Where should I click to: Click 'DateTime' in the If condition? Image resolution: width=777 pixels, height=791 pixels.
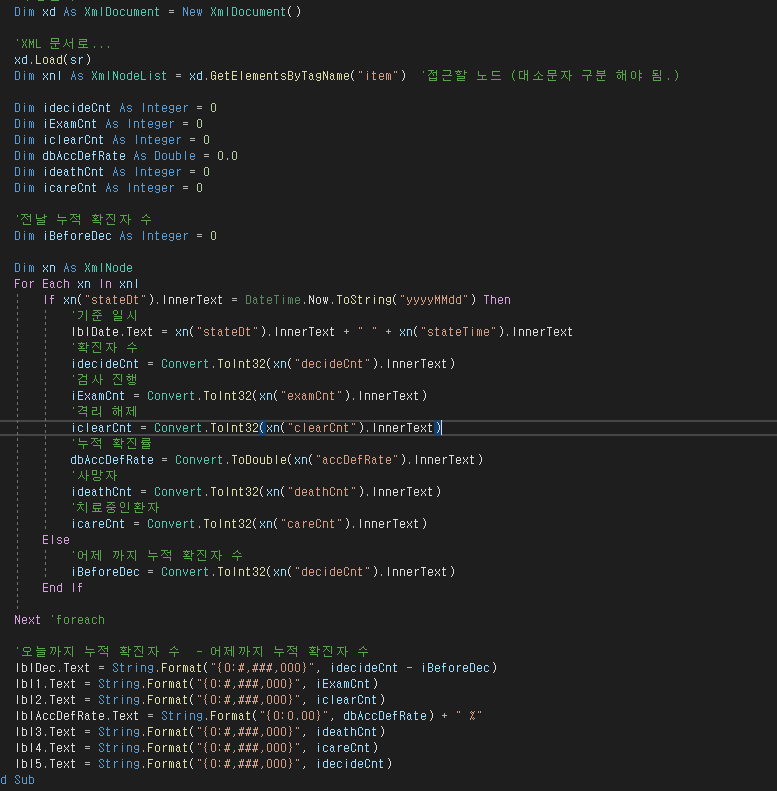pyautogui.click(x=273, y=300)
